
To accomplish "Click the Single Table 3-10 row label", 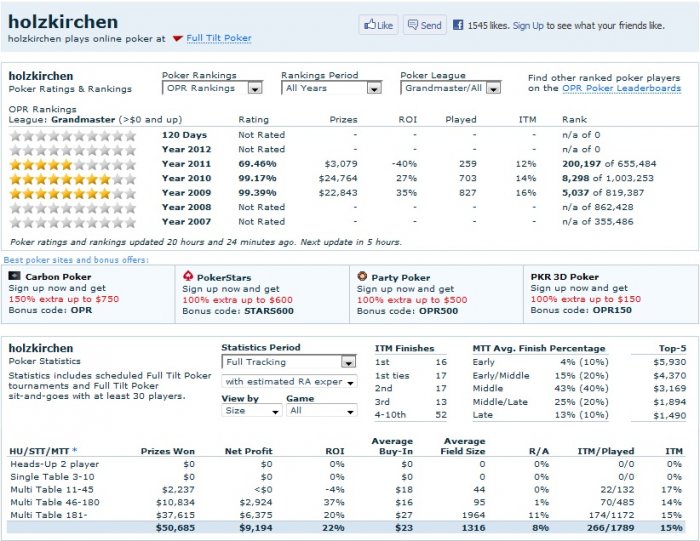I will tap(52, 477).
